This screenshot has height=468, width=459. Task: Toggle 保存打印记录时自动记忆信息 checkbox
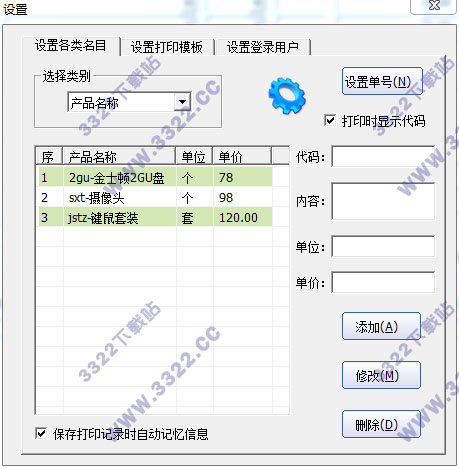pos(41,433)
